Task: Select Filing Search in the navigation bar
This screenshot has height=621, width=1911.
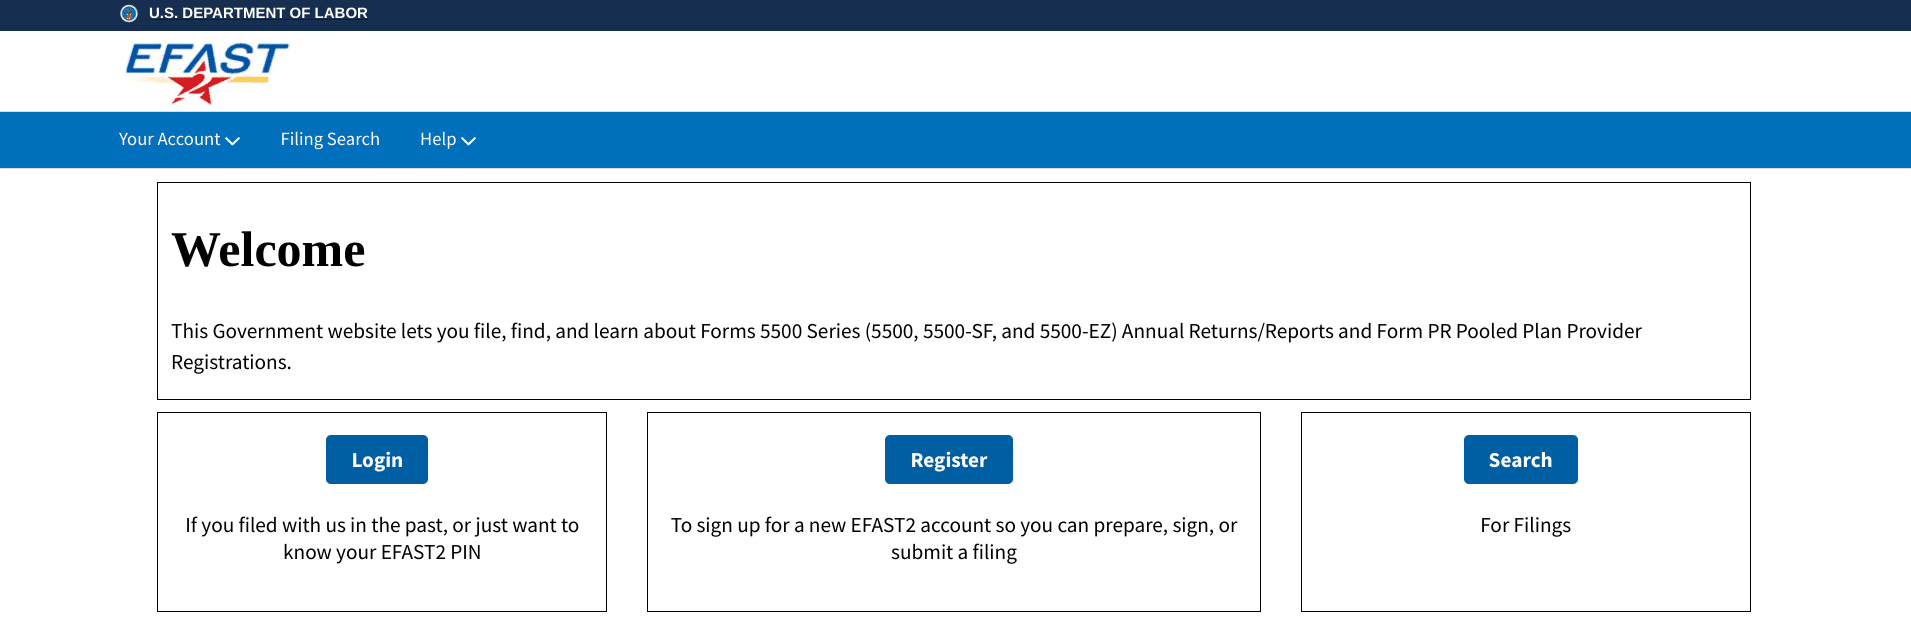Action: tap(330, 139)
